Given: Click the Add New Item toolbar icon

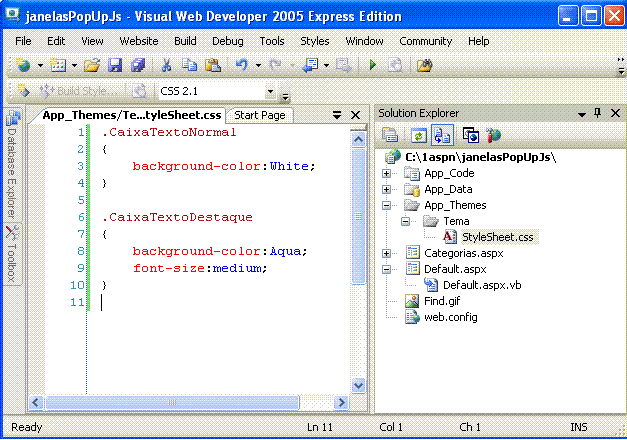Looking at the screenshot, I should click(58, 65).
